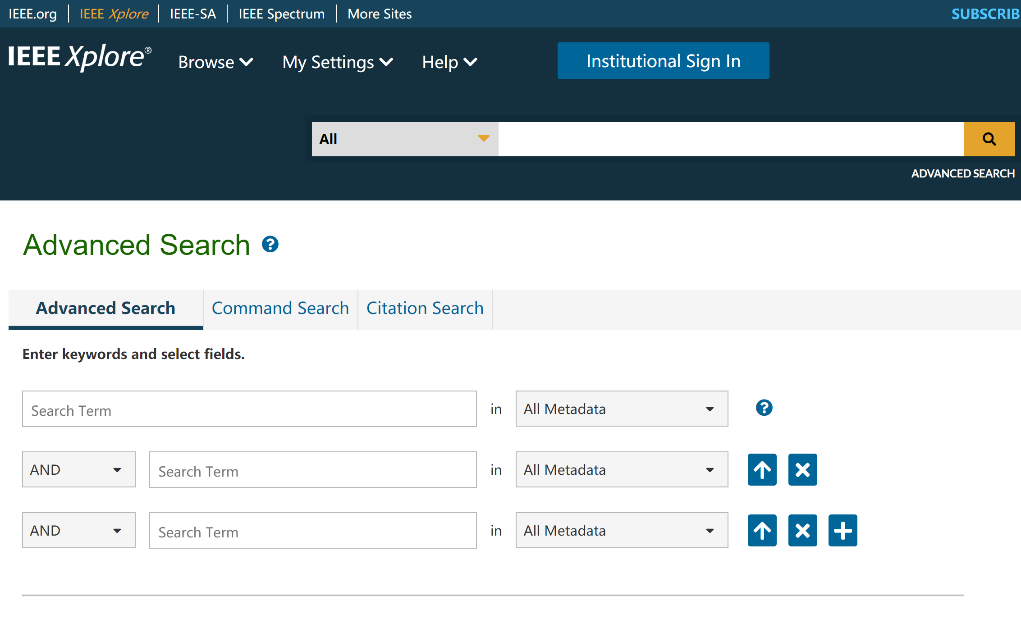1021x623 pixels.
Task: Expand third row's All Metadata dropdown
Action: point(621,531)
